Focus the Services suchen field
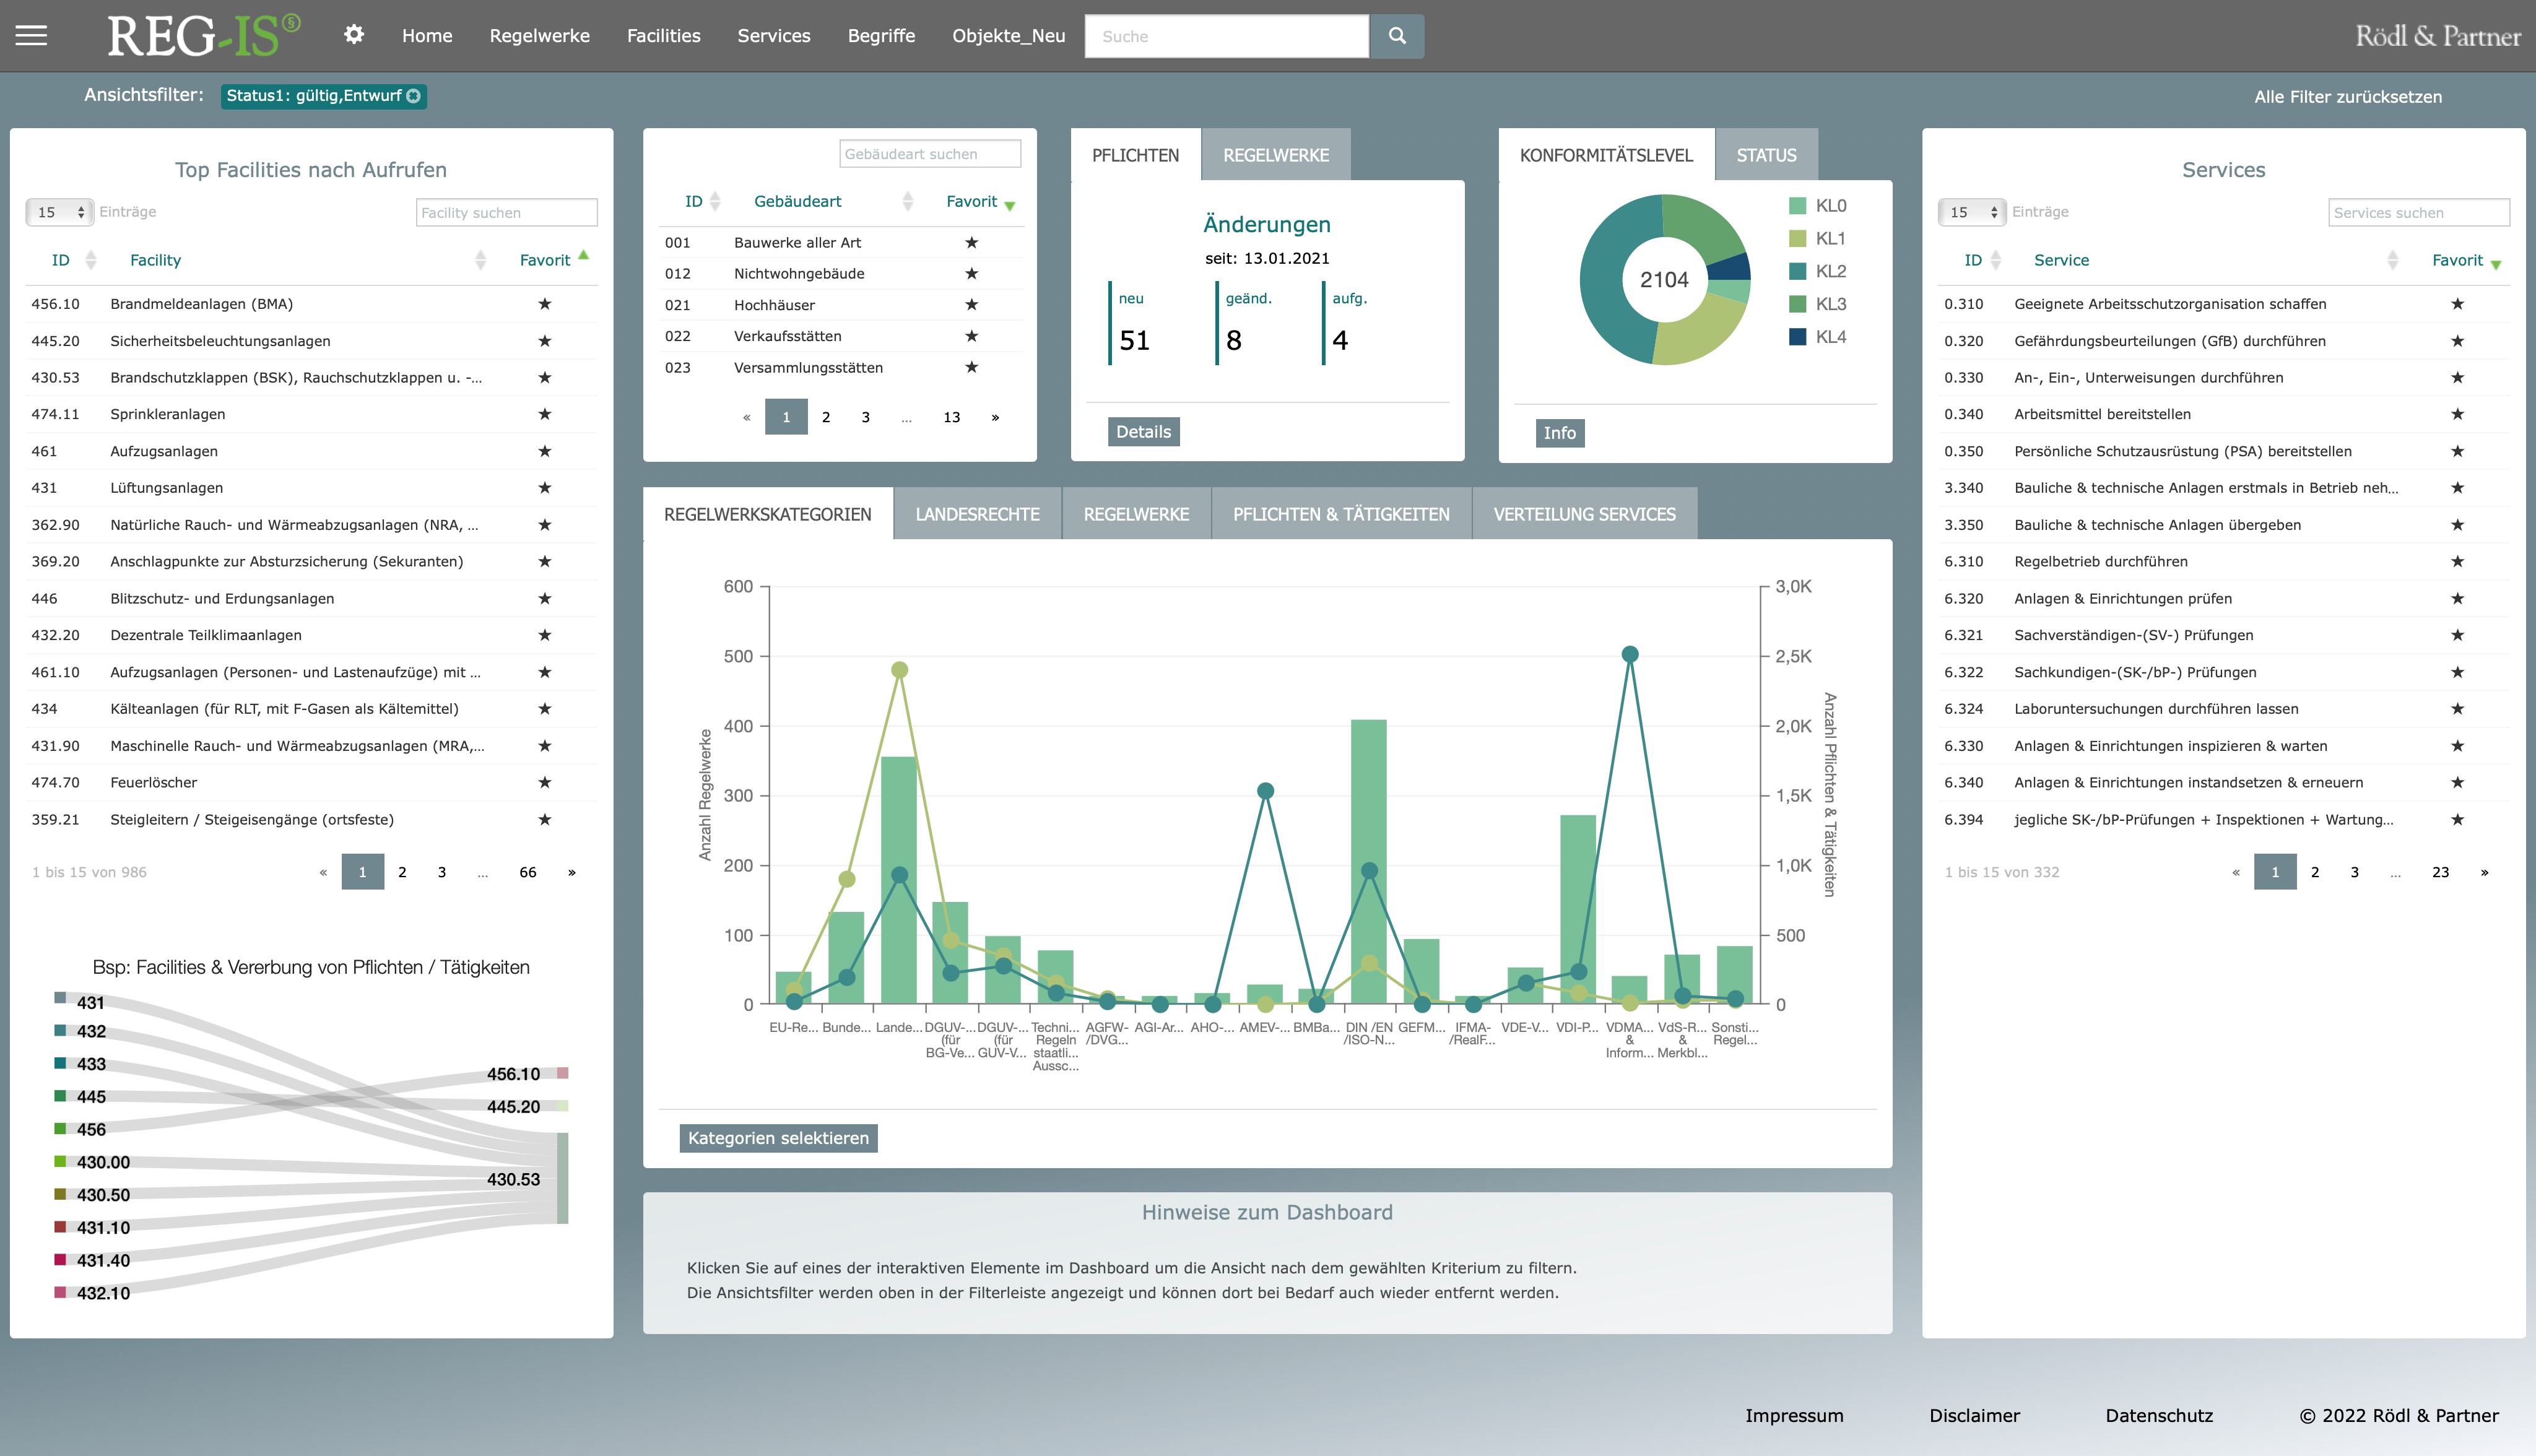2536x1456 pixels. (x=2418, y=212)
